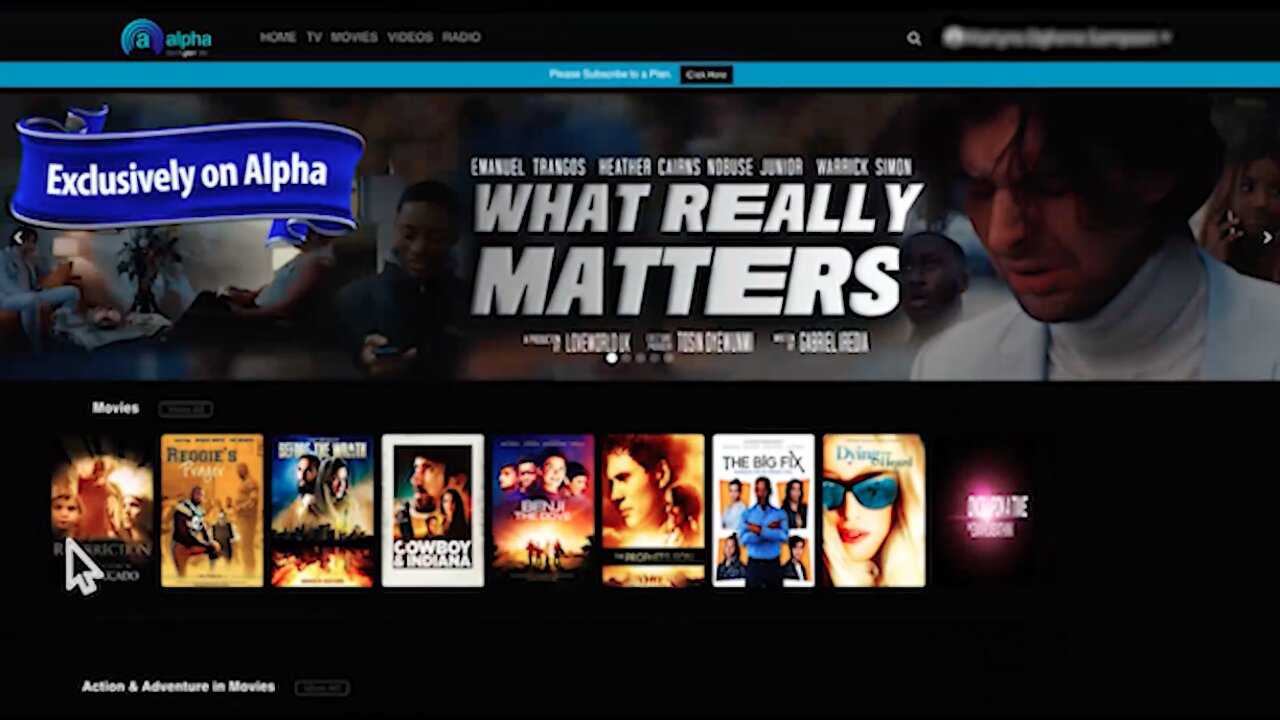This screenshot has width=1280, height=720.
Task: Open The Big Fix poster
Action: pyautogui.click(x=764, y=510)
